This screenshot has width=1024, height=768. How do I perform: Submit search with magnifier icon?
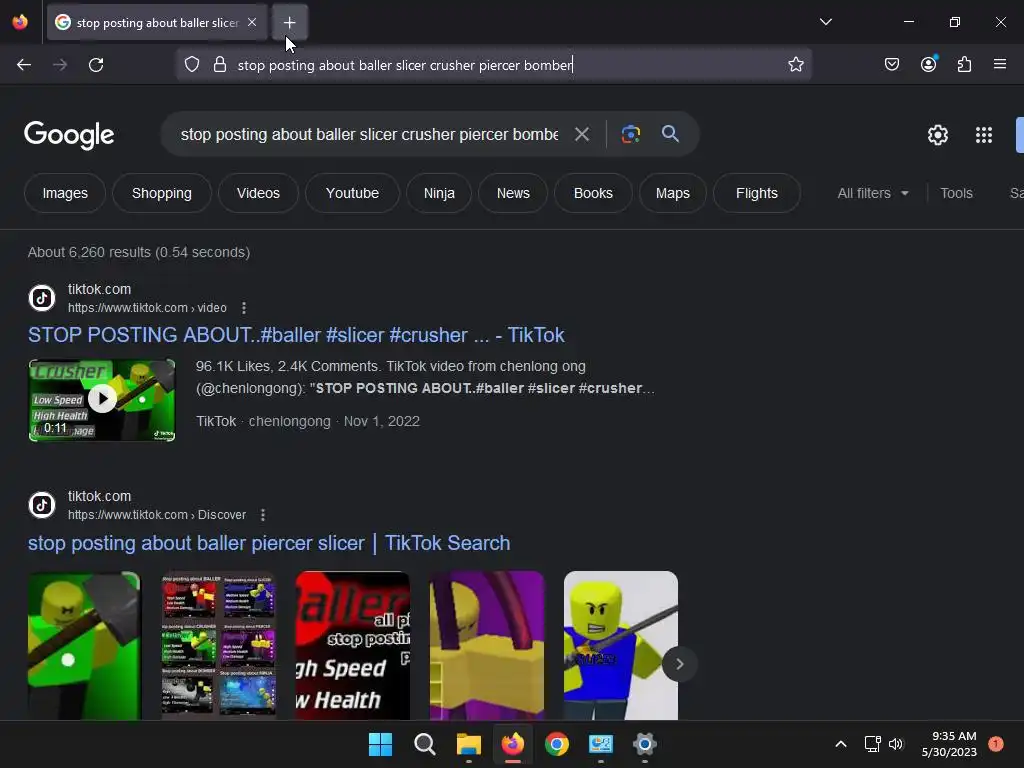[x=670, y=135]
